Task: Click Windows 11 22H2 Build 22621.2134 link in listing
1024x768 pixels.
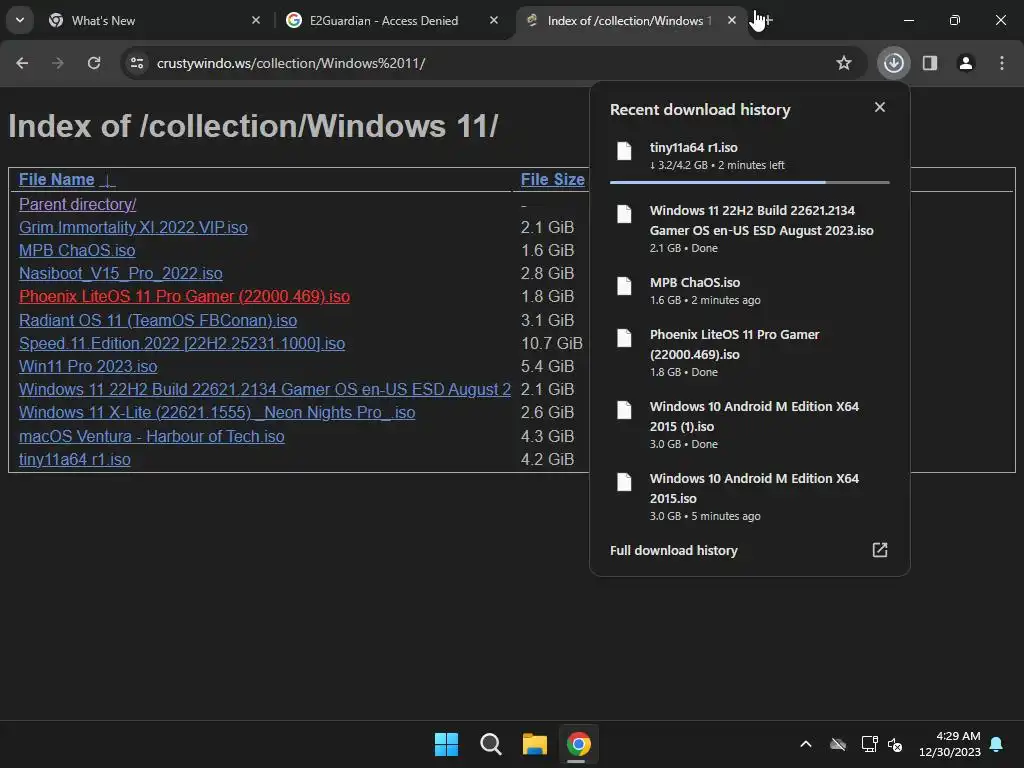Action: 264,389
